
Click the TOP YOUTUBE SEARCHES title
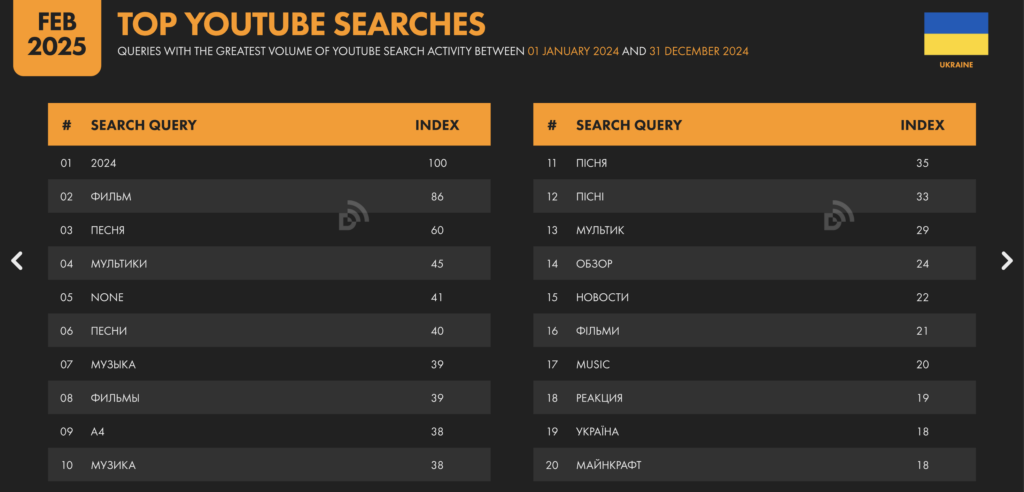[301, 24]
